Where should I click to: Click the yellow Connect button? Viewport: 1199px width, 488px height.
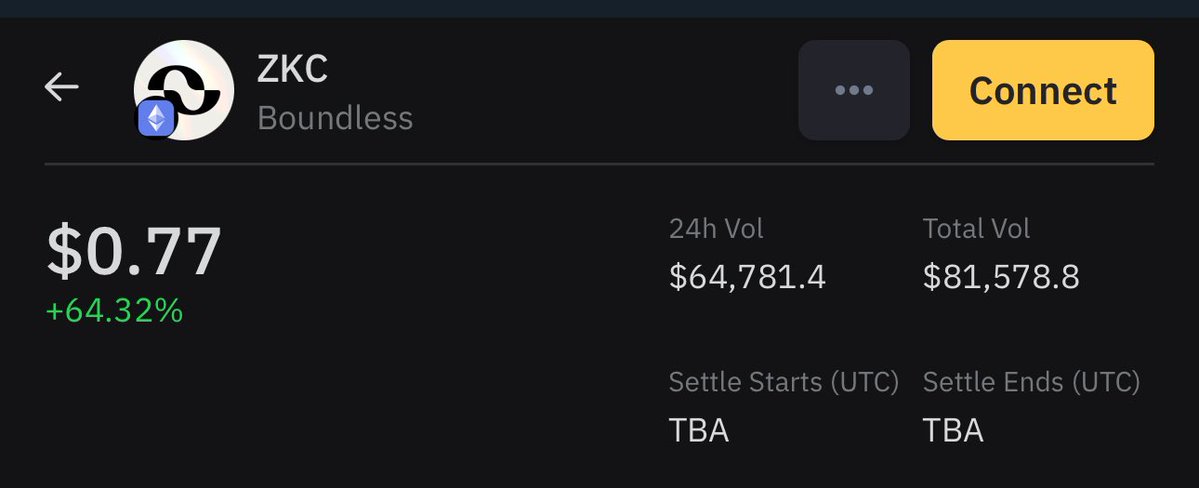[x=1043, y=90]
